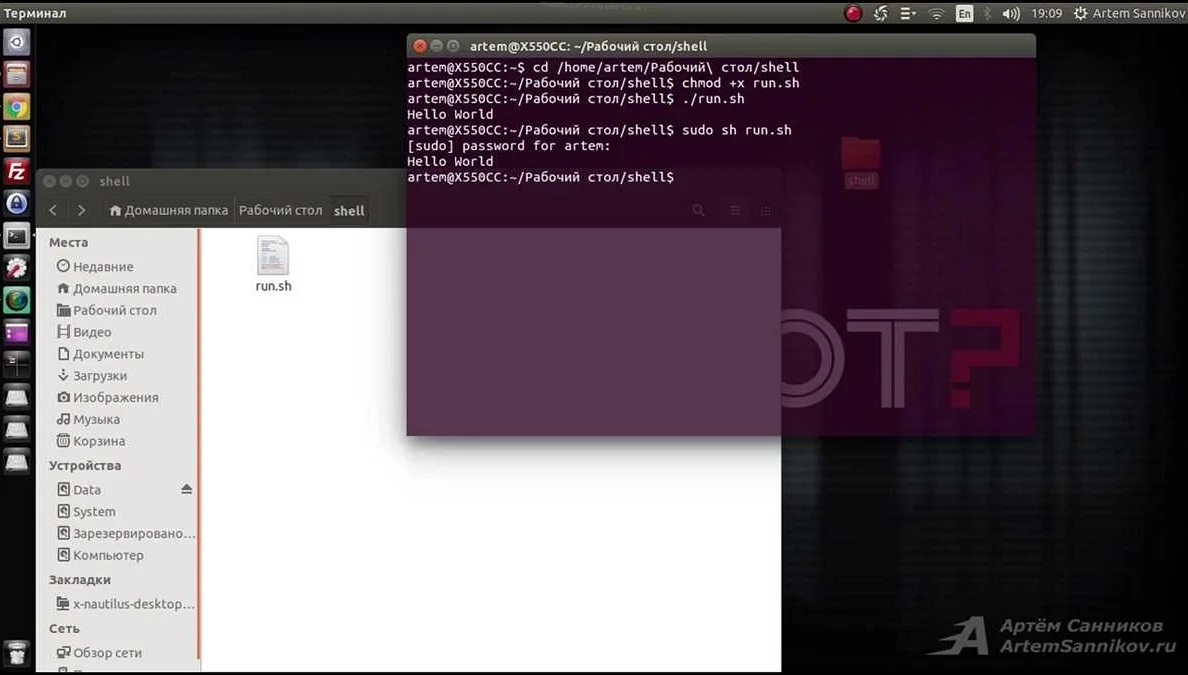Click the Bluetooth indicator in top panel
Viewport: 1188px width, 675px height.
(x=987, y=13)
